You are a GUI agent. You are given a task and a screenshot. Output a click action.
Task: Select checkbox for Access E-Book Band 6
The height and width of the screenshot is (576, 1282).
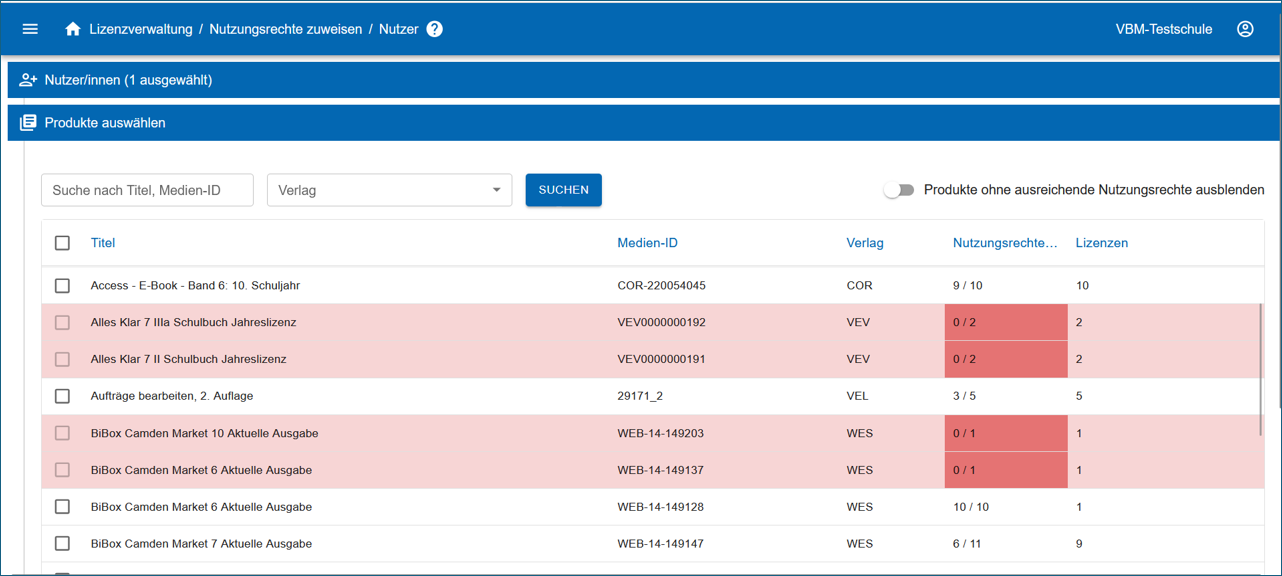point(62,286)
